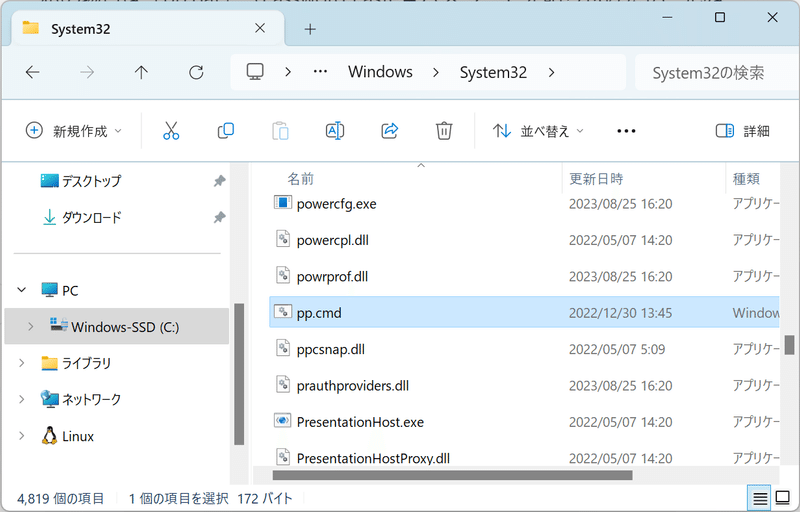Image resolution: width=800 pixels, height=512 pixels.
Task: Open the 新規作成 dropdown menu
Action: pos(74,131)
